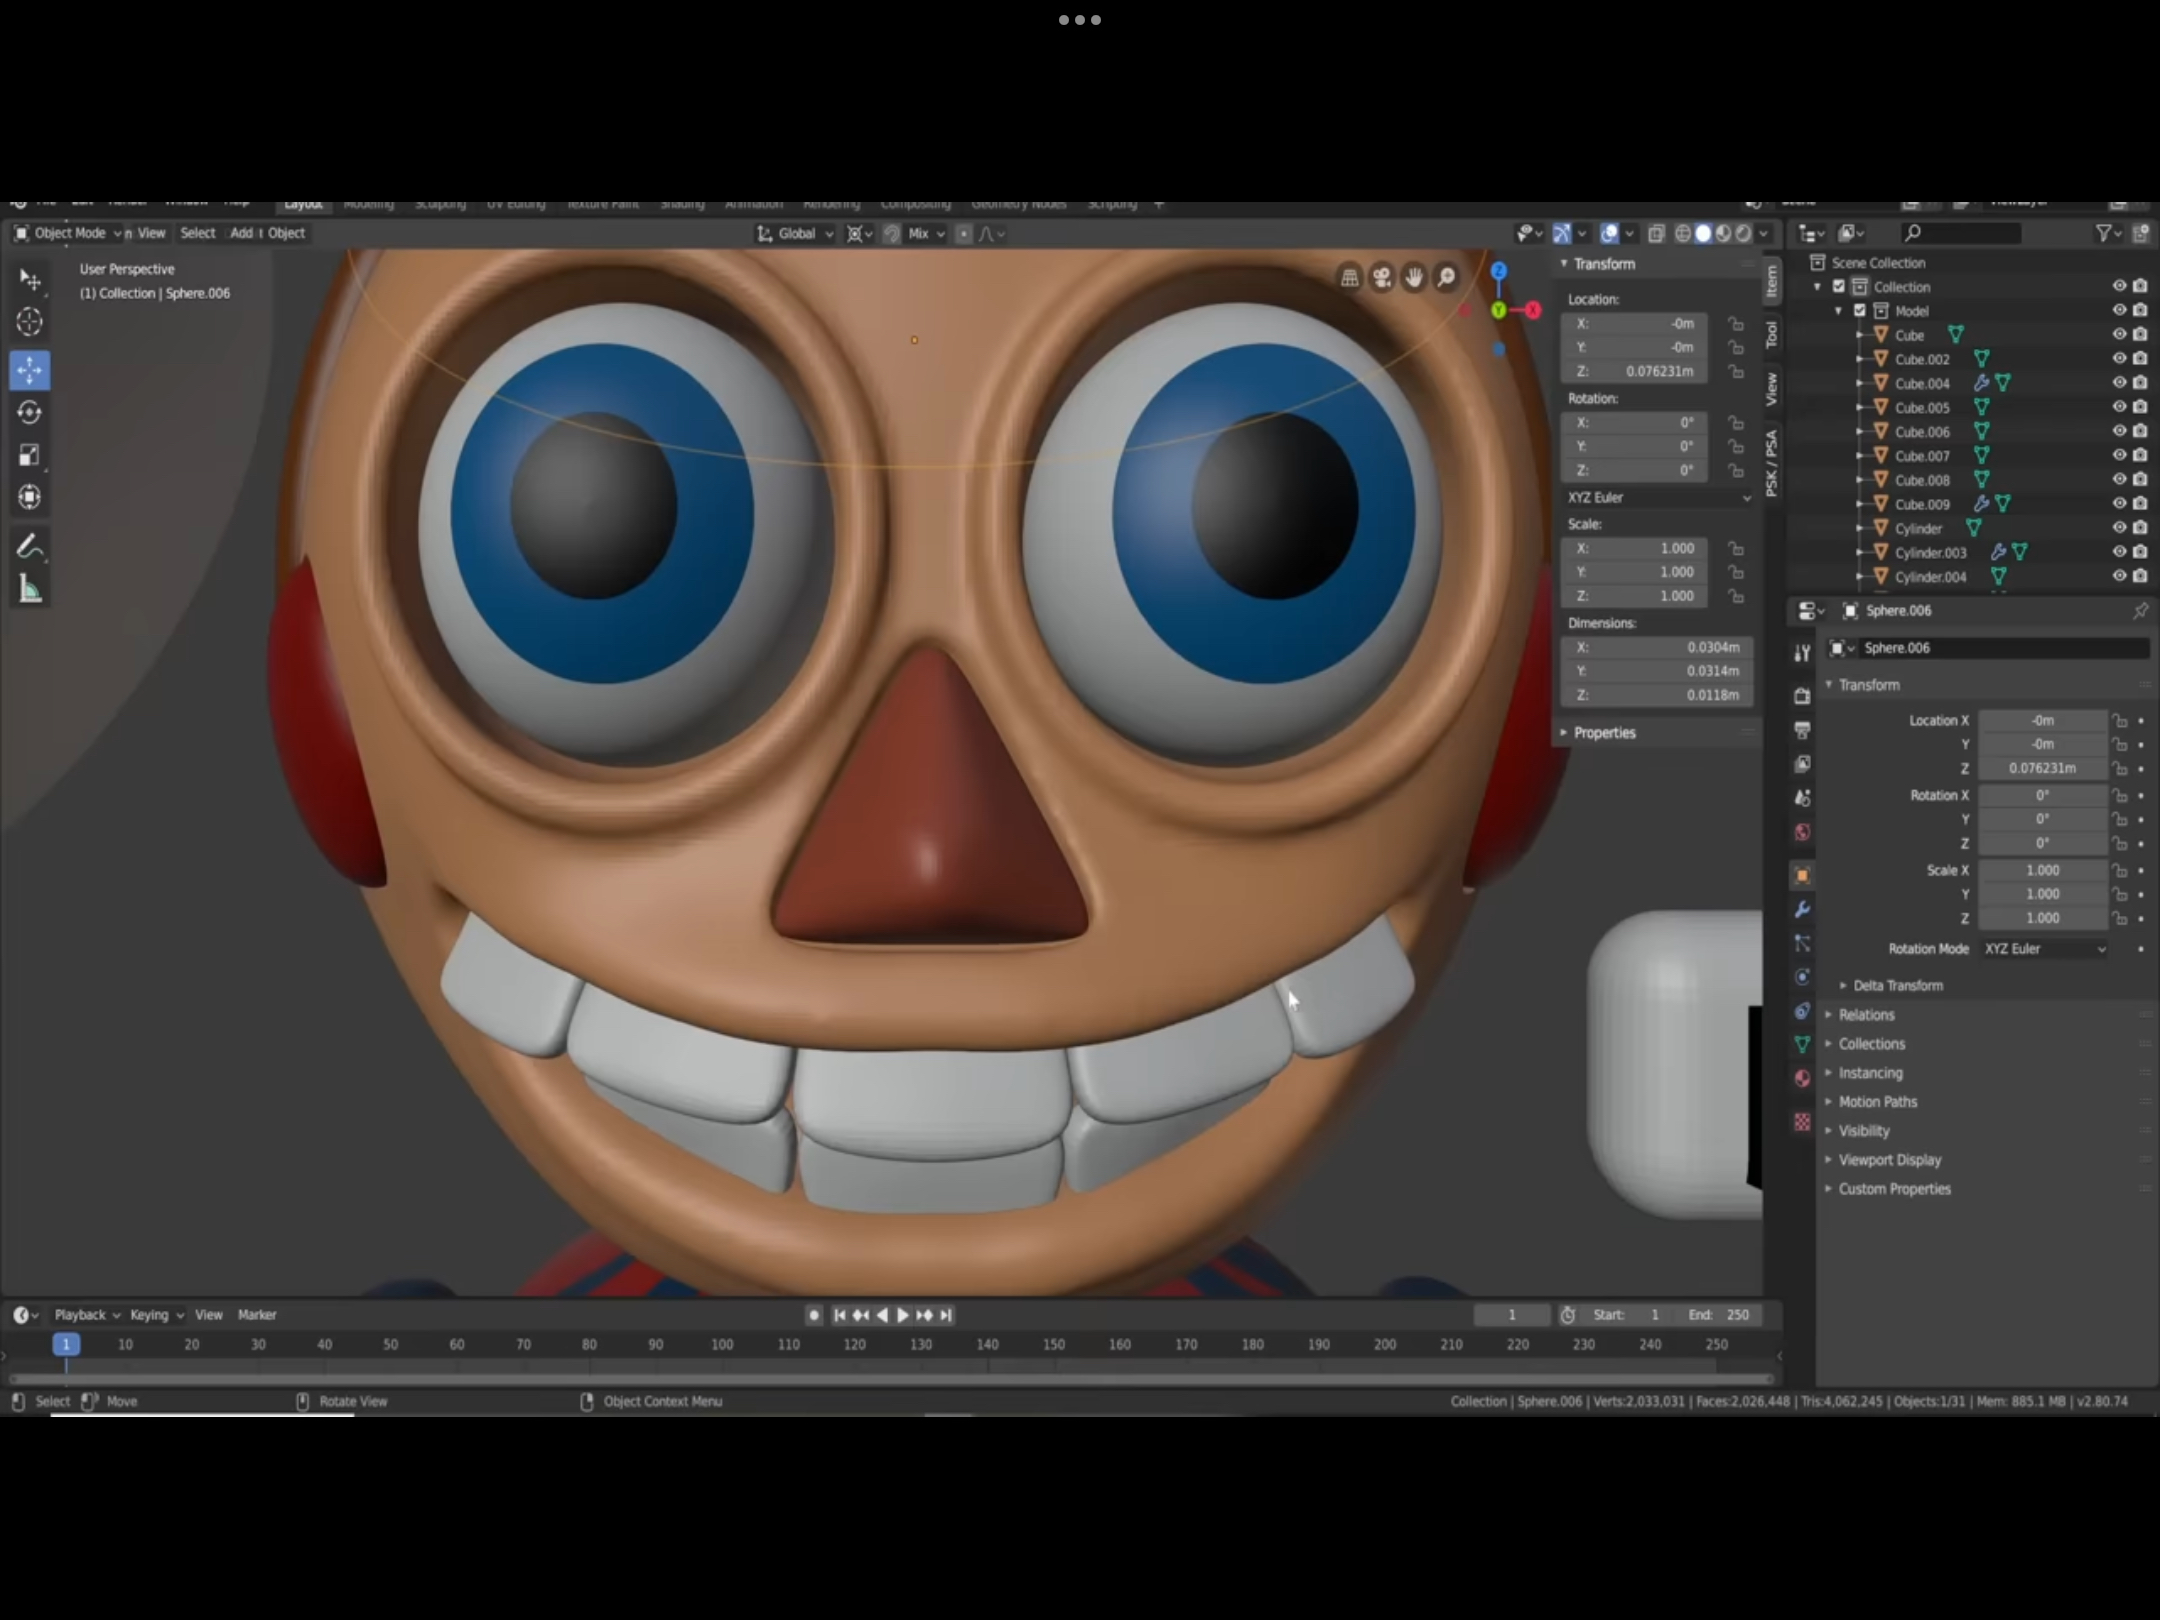This screenshot has width=2160, height=1620.
Task: Open the Object Mode dropdown
Action: (67, 233)
